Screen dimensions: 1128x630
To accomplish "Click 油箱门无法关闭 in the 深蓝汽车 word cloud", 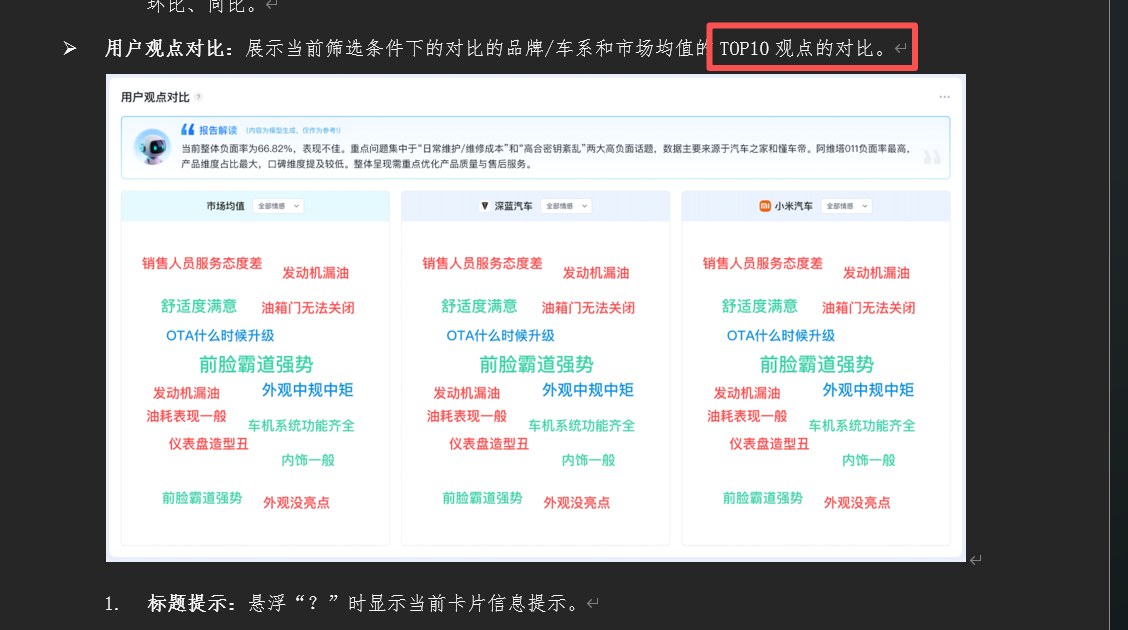I will pos(588,308).
